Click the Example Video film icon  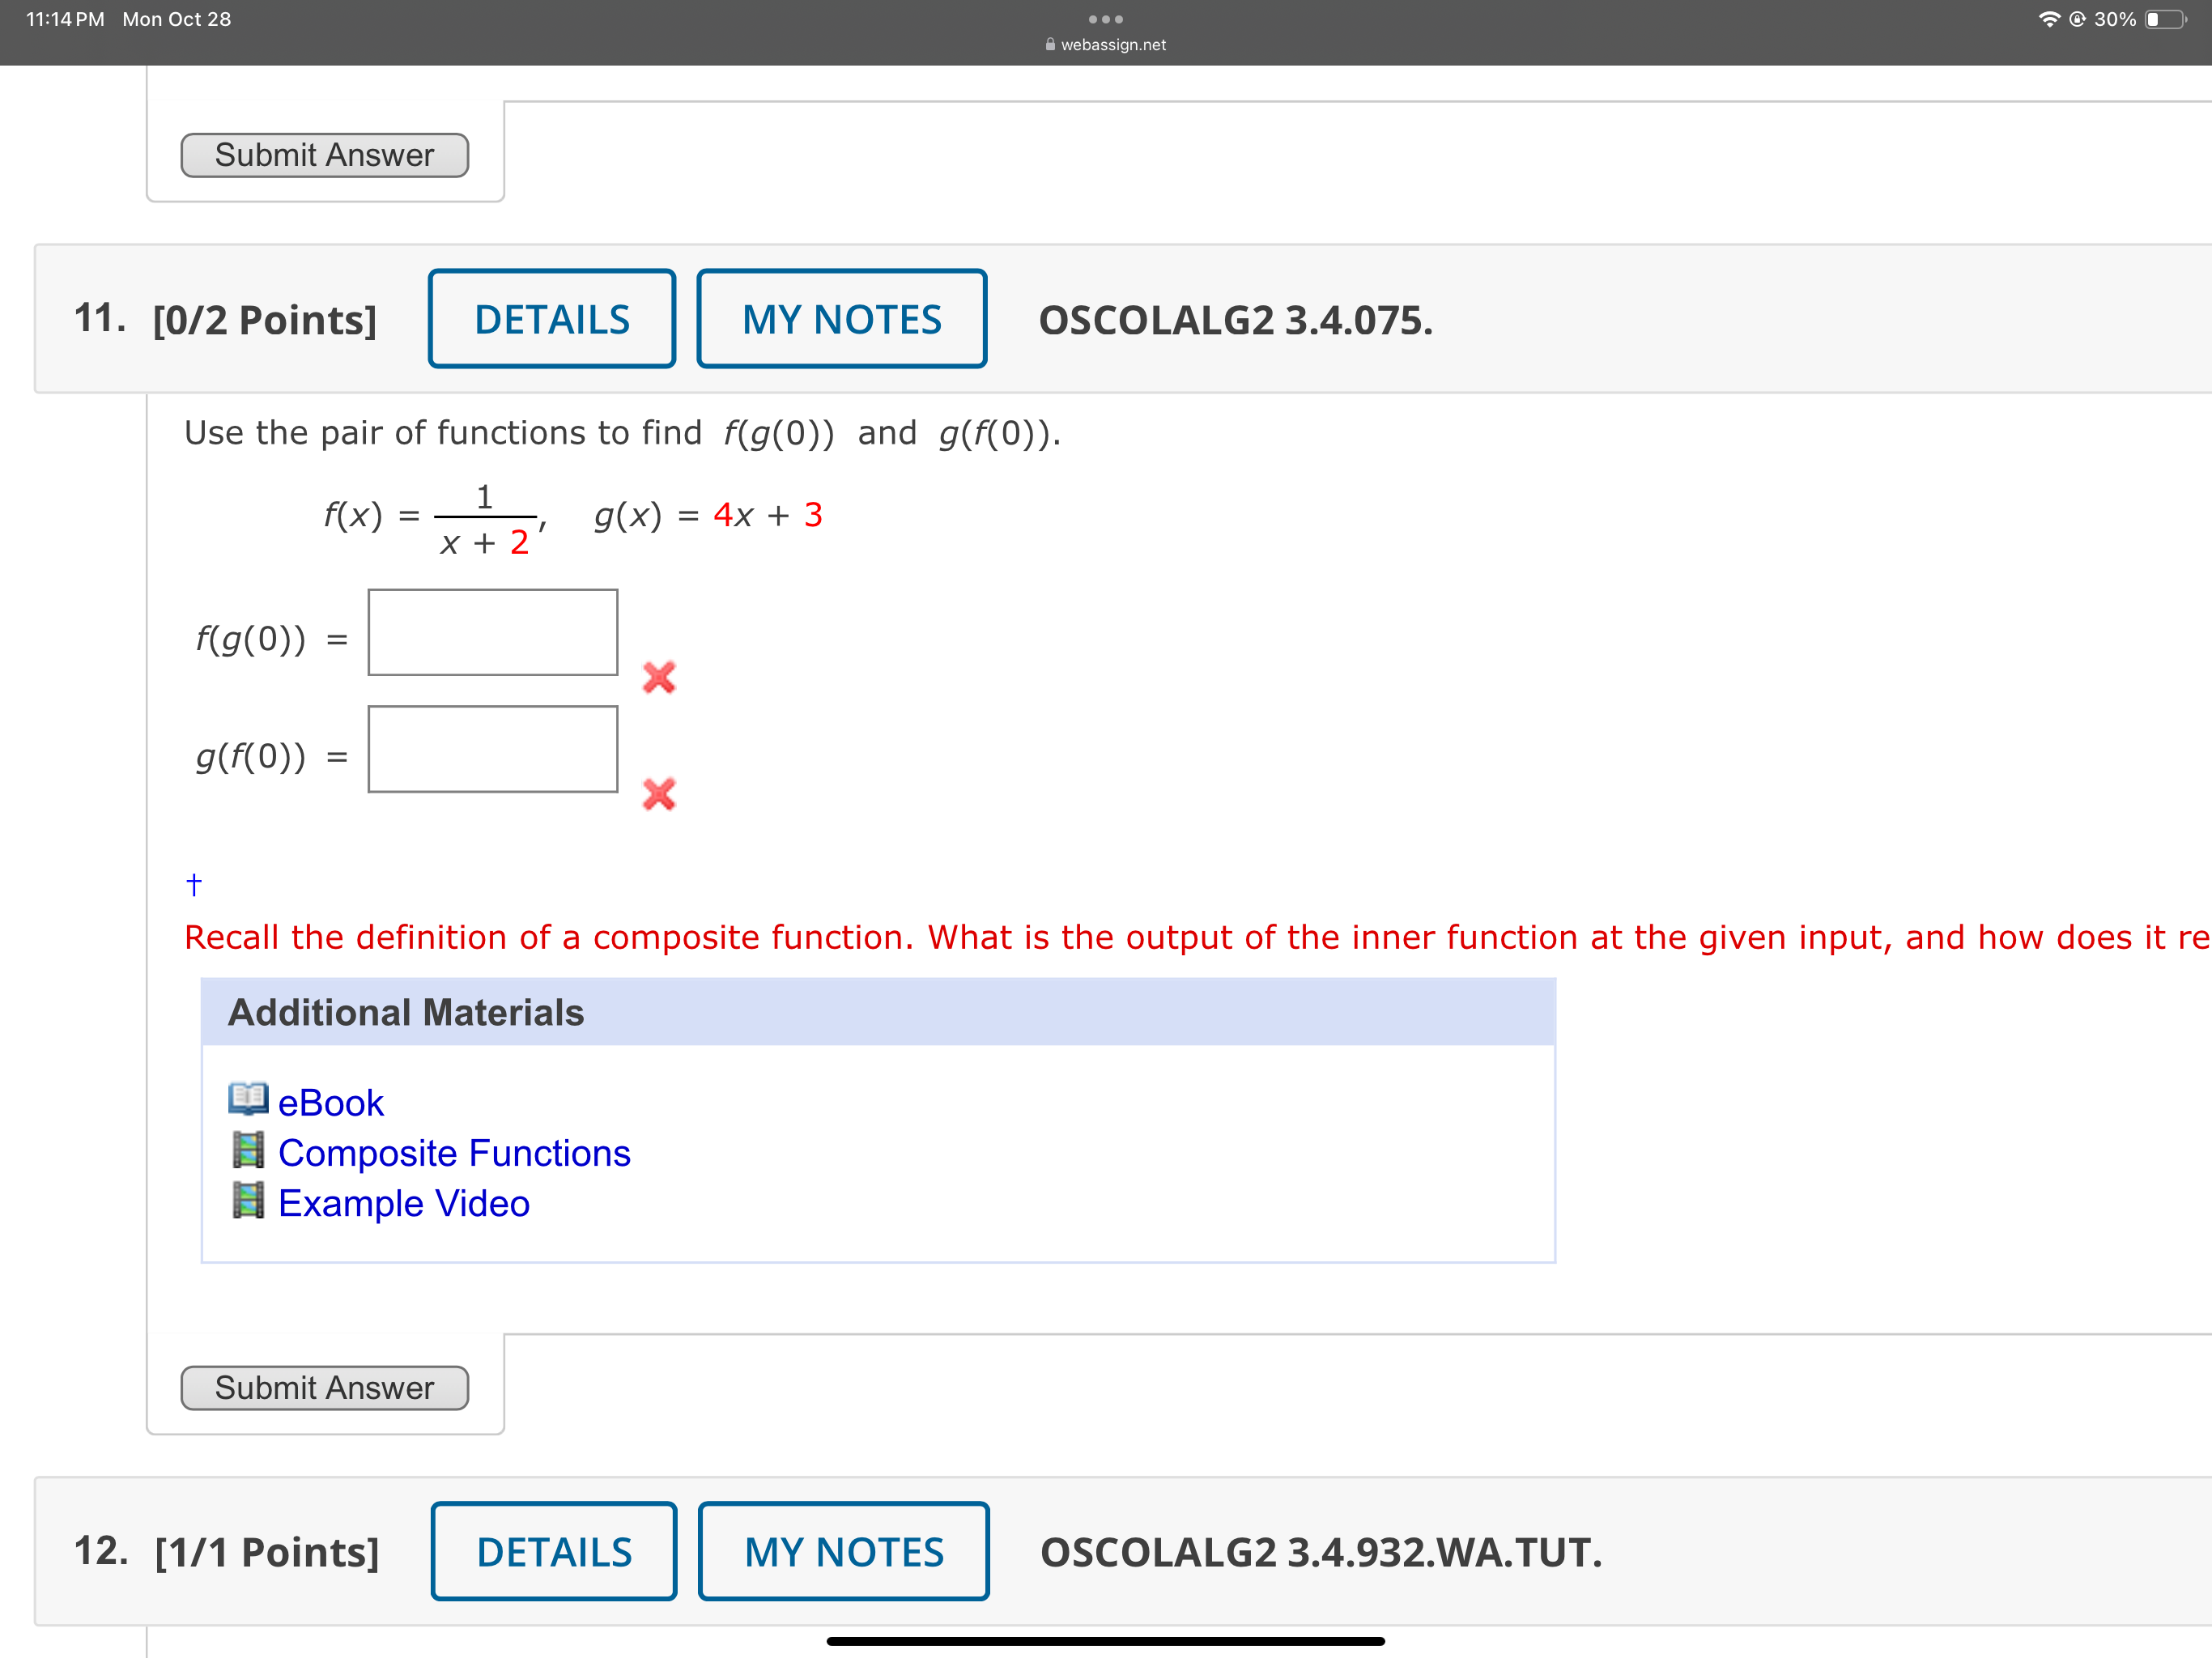[248, 1200]
